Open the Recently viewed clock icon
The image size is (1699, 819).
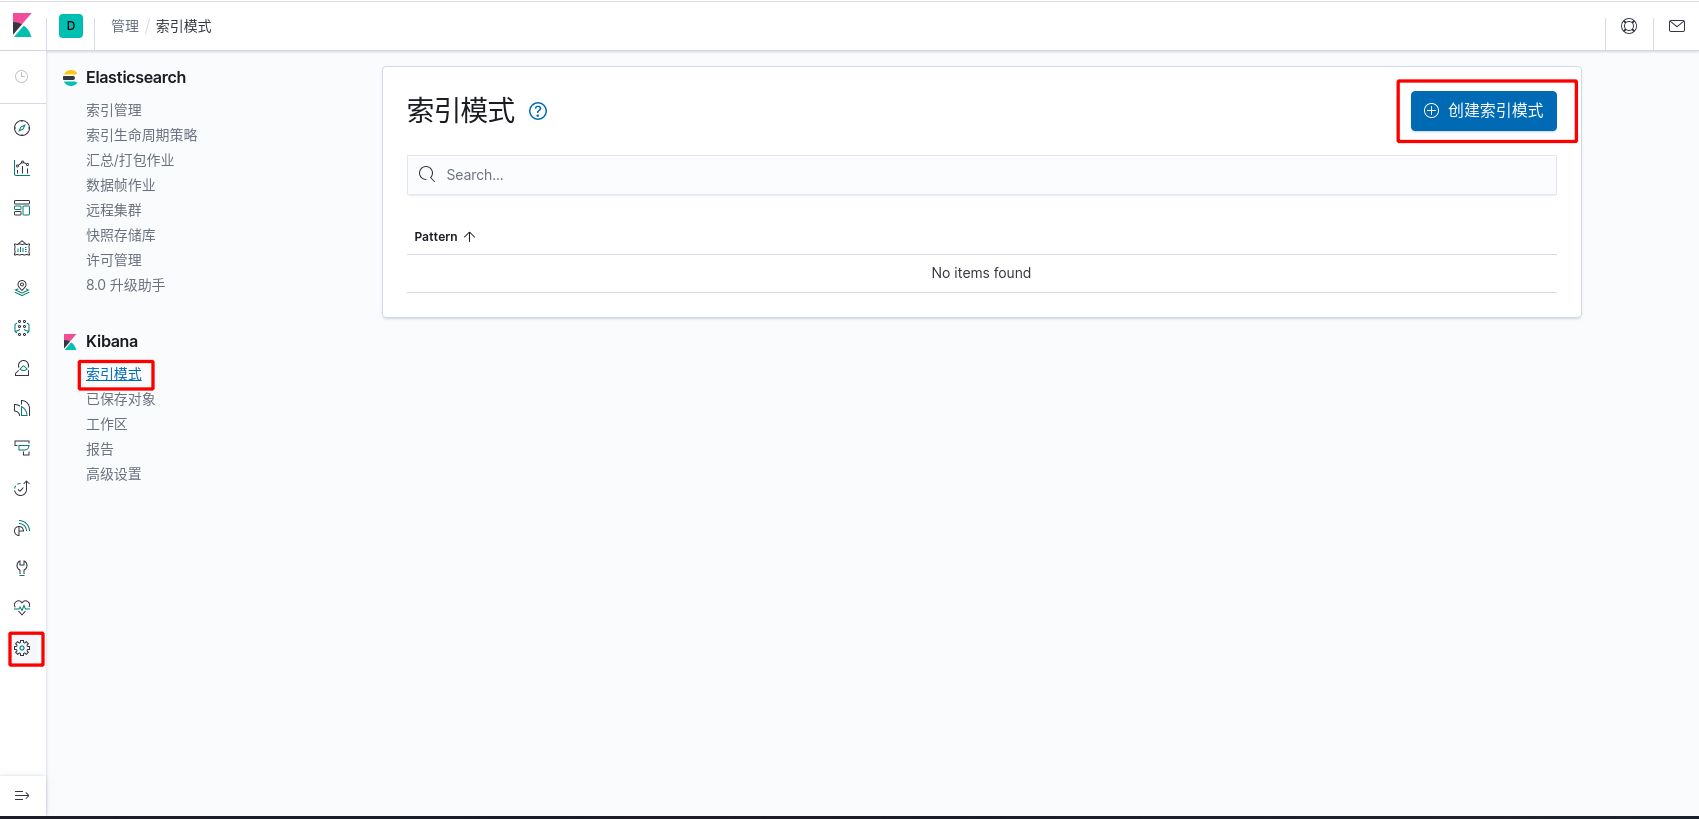22,77
